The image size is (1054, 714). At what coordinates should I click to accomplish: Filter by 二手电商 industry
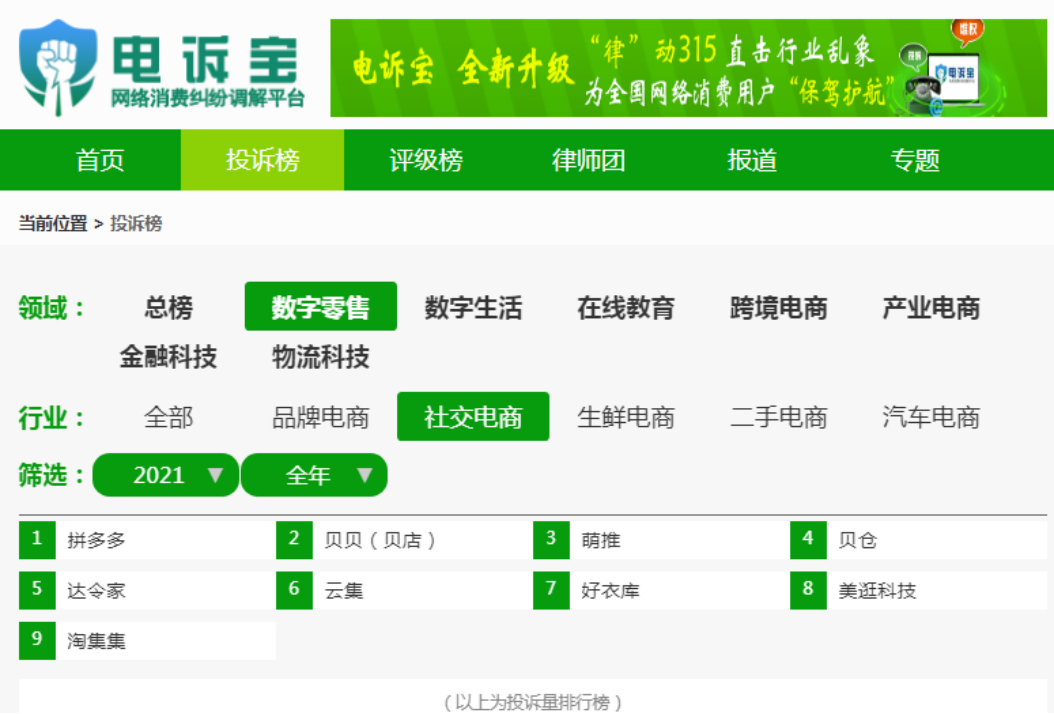778,417
